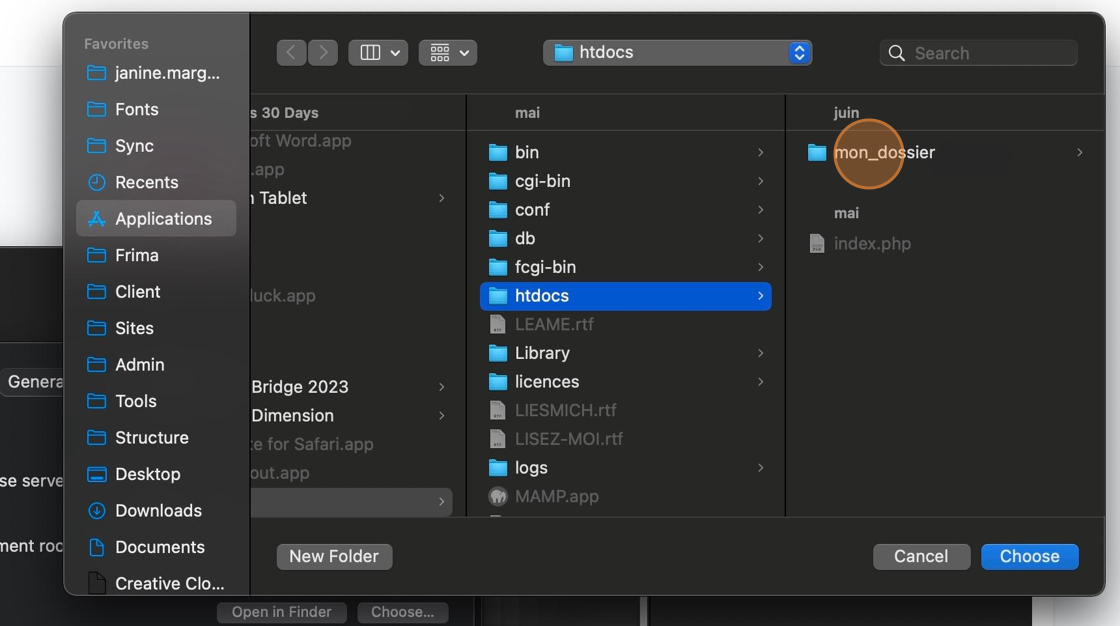The height and width of the screenshot is (626, 1120).
Task: Click the Choose button
Action: tap(1029, 556)
